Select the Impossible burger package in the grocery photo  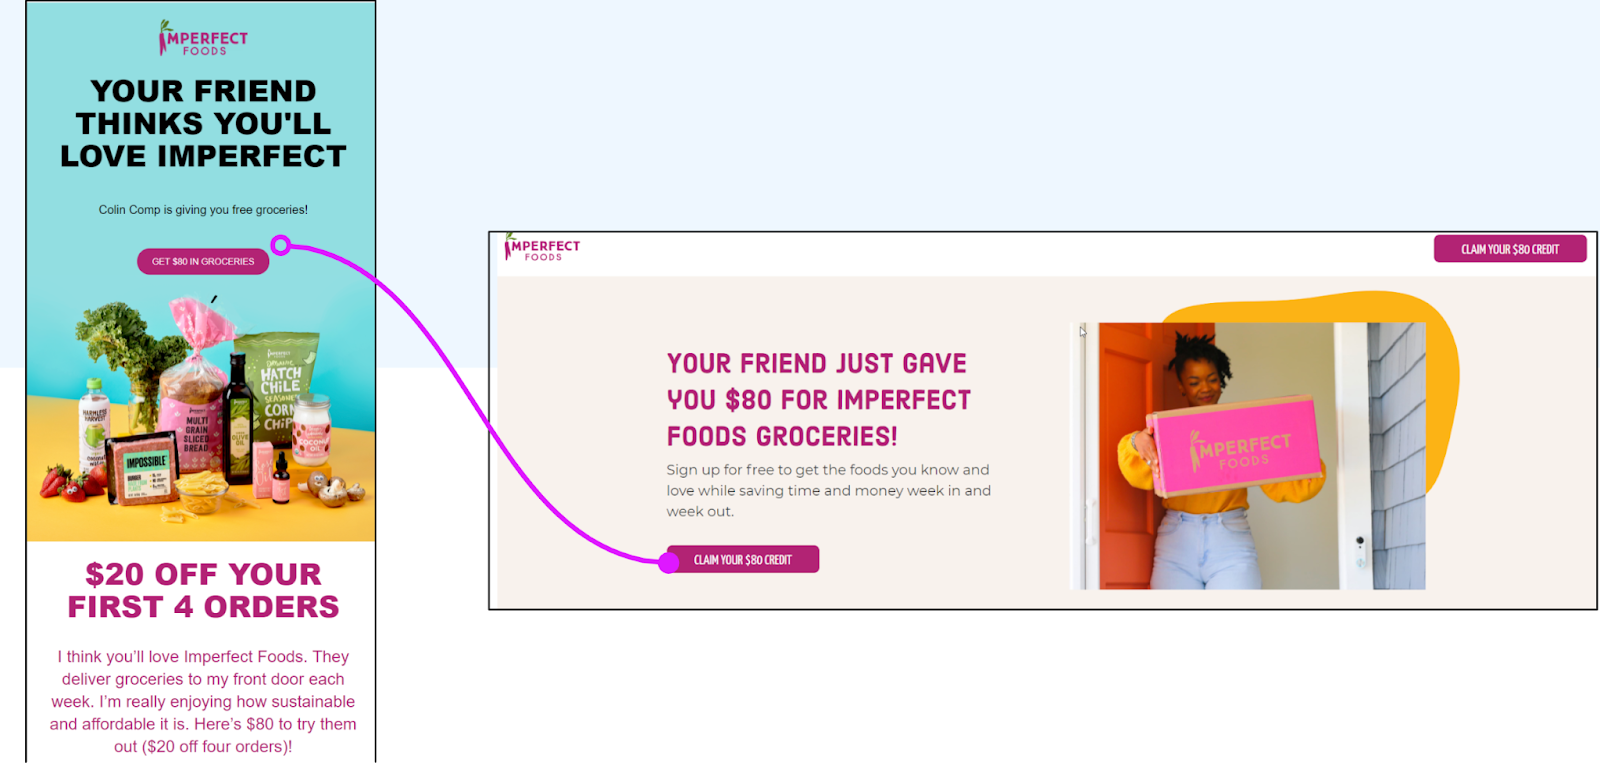pyautogui.click(x=145, y=470)
